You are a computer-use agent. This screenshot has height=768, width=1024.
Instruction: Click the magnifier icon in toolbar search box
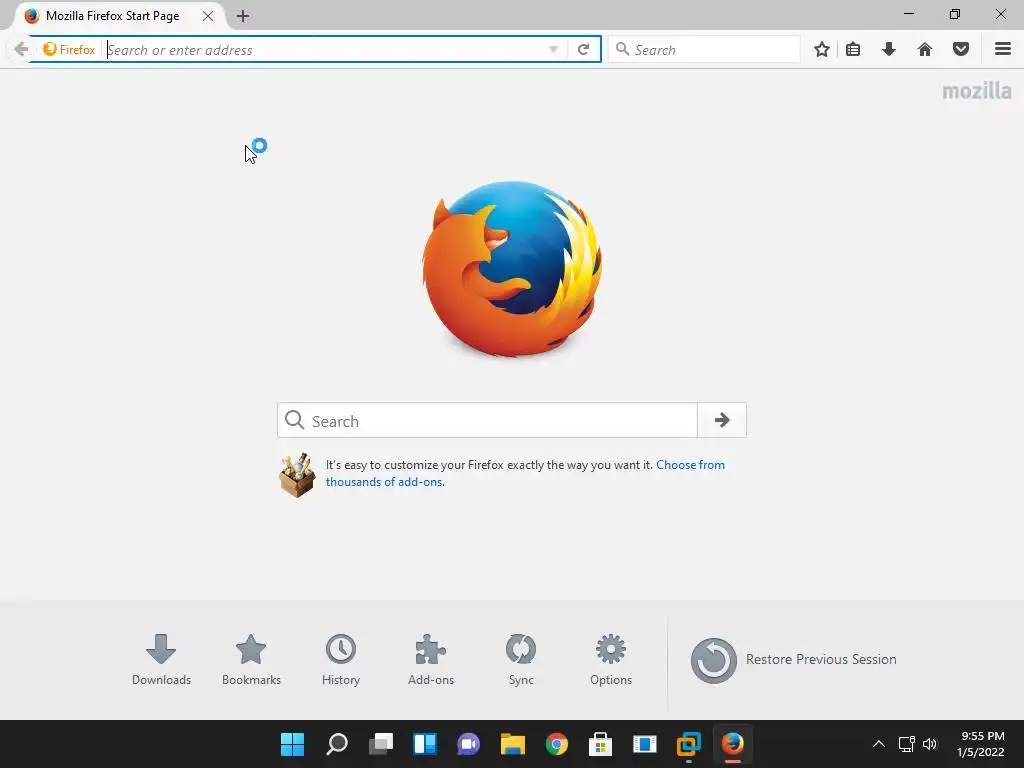tap(622, 49)
